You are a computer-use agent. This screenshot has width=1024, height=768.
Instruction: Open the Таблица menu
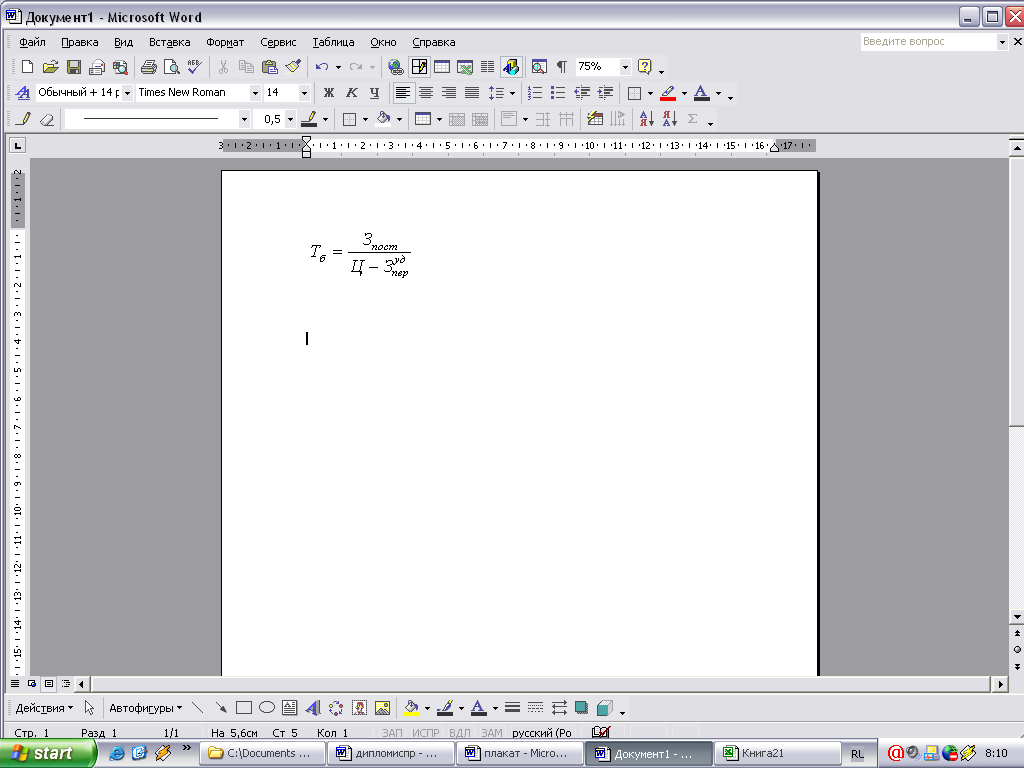pos(333,42)
